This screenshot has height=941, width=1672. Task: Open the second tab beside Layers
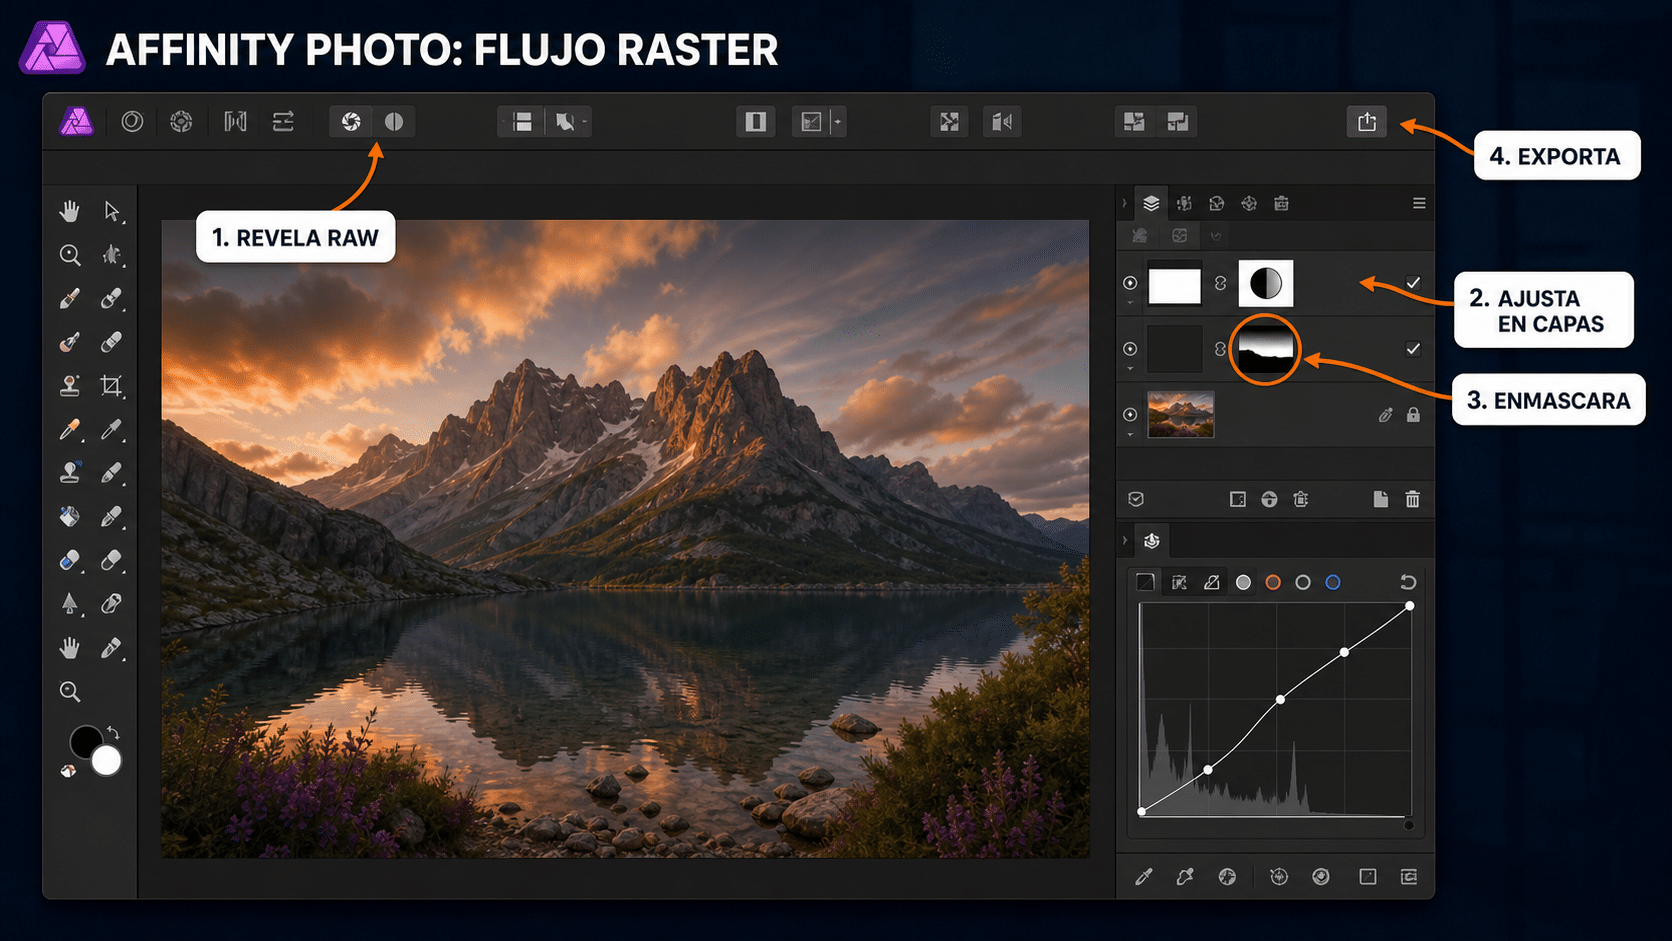click(1184, 203)
